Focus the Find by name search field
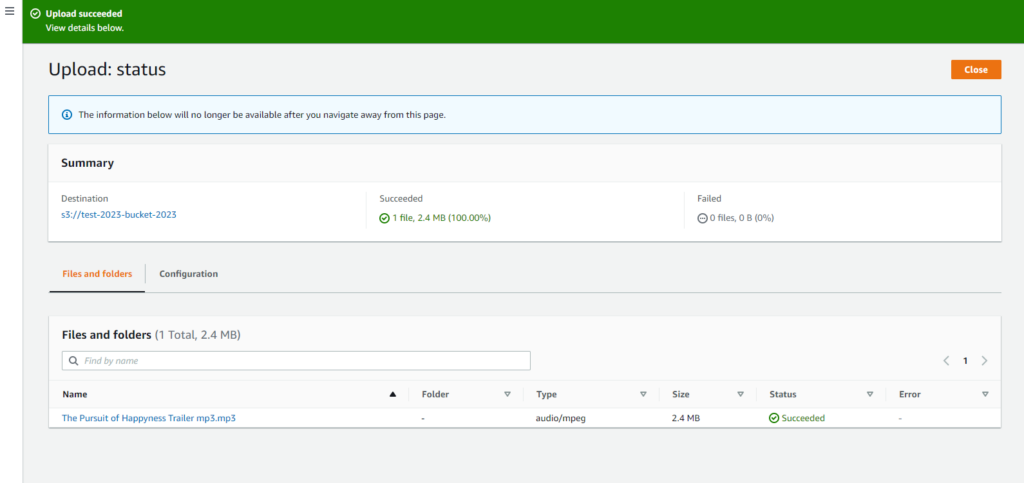This screenshot has width=1024, height=483. point(296,360)
